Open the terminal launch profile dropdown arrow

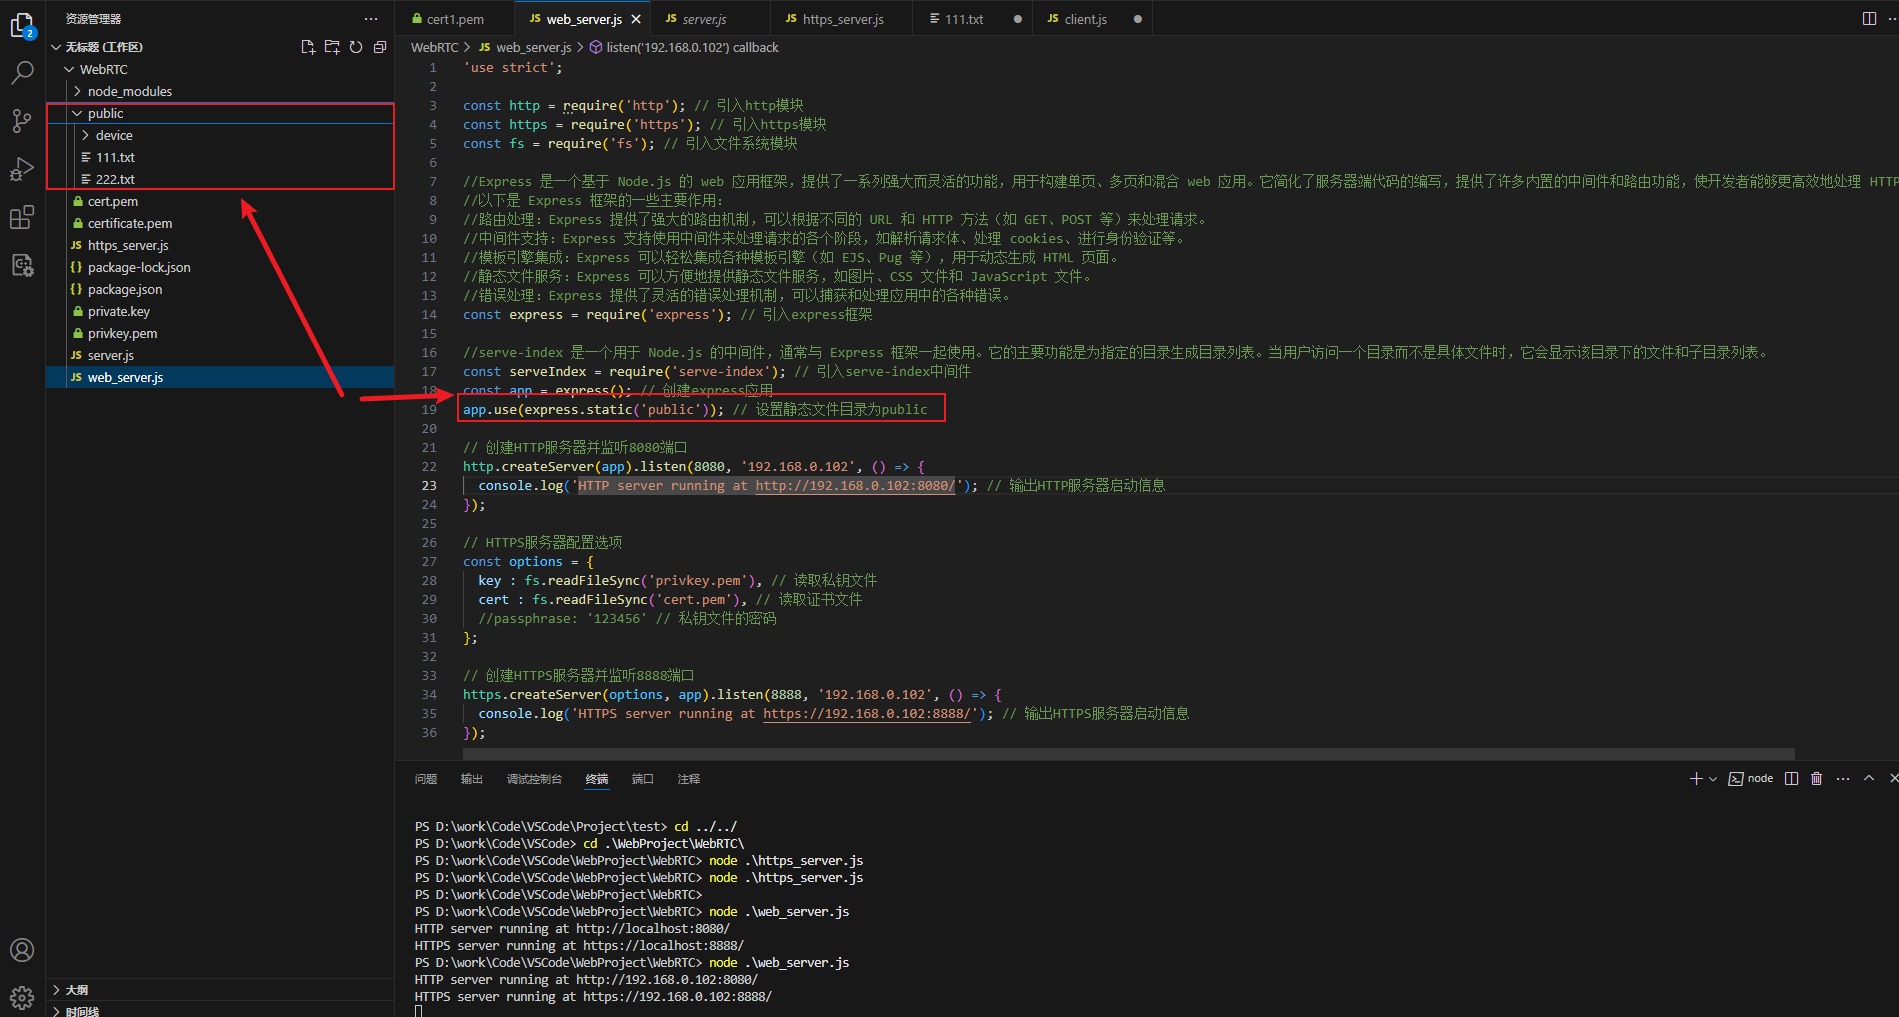1713,779
